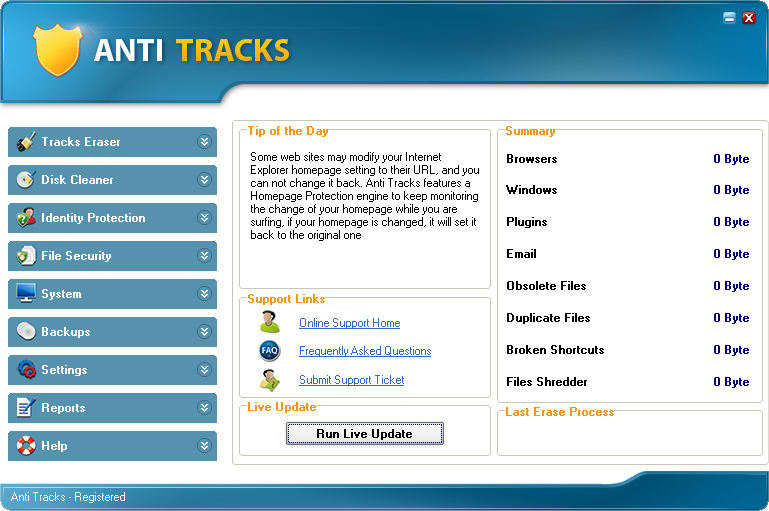Select the Browsers summary label
Image resolution: width=769 pixels, height=511 pixels.
click(532, 159)
